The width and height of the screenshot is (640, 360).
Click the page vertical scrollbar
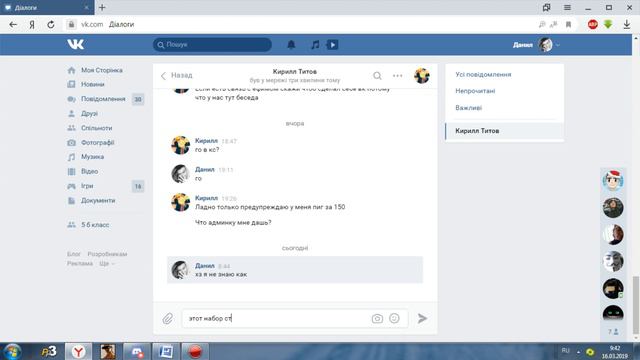(636, 304)
